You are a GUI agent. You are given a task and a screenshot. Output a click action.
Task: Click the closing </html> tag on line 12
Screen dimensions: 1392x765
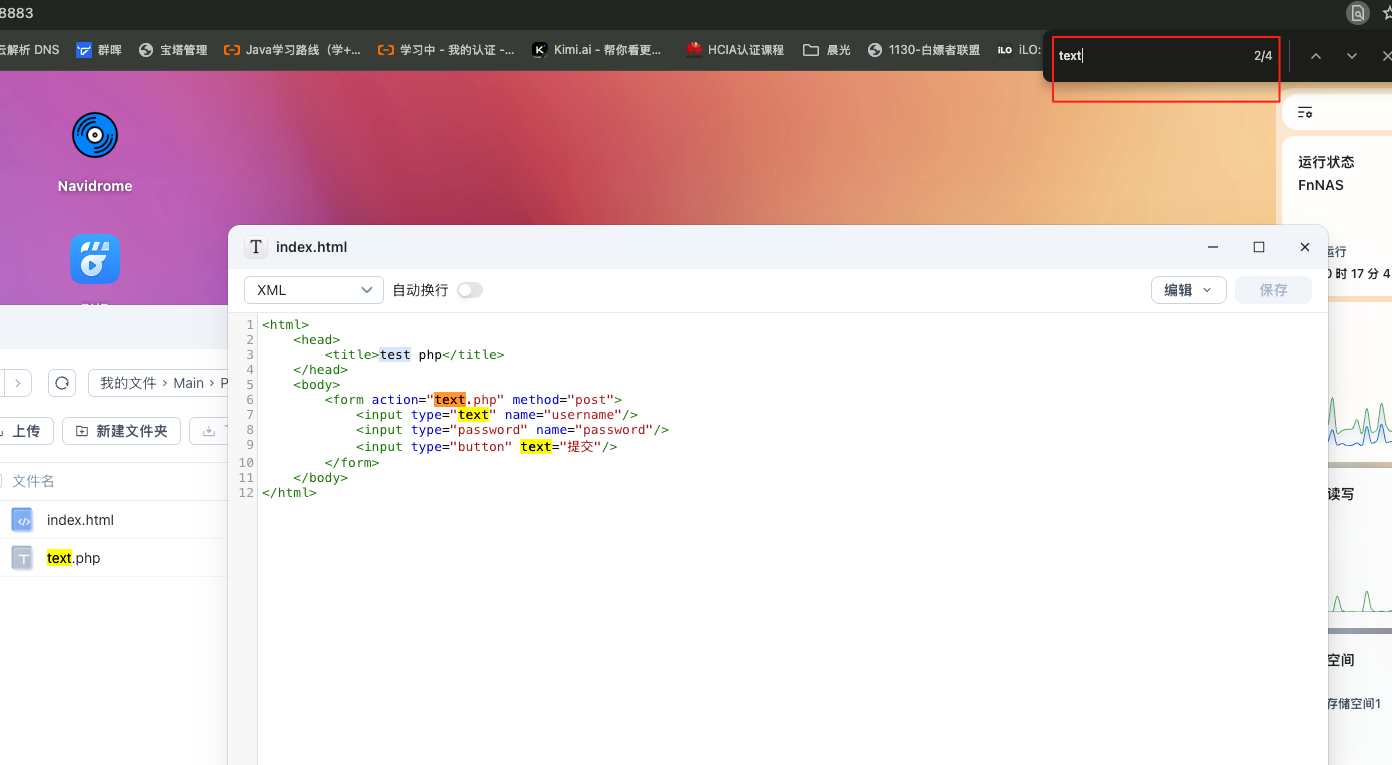pos(289,493)
